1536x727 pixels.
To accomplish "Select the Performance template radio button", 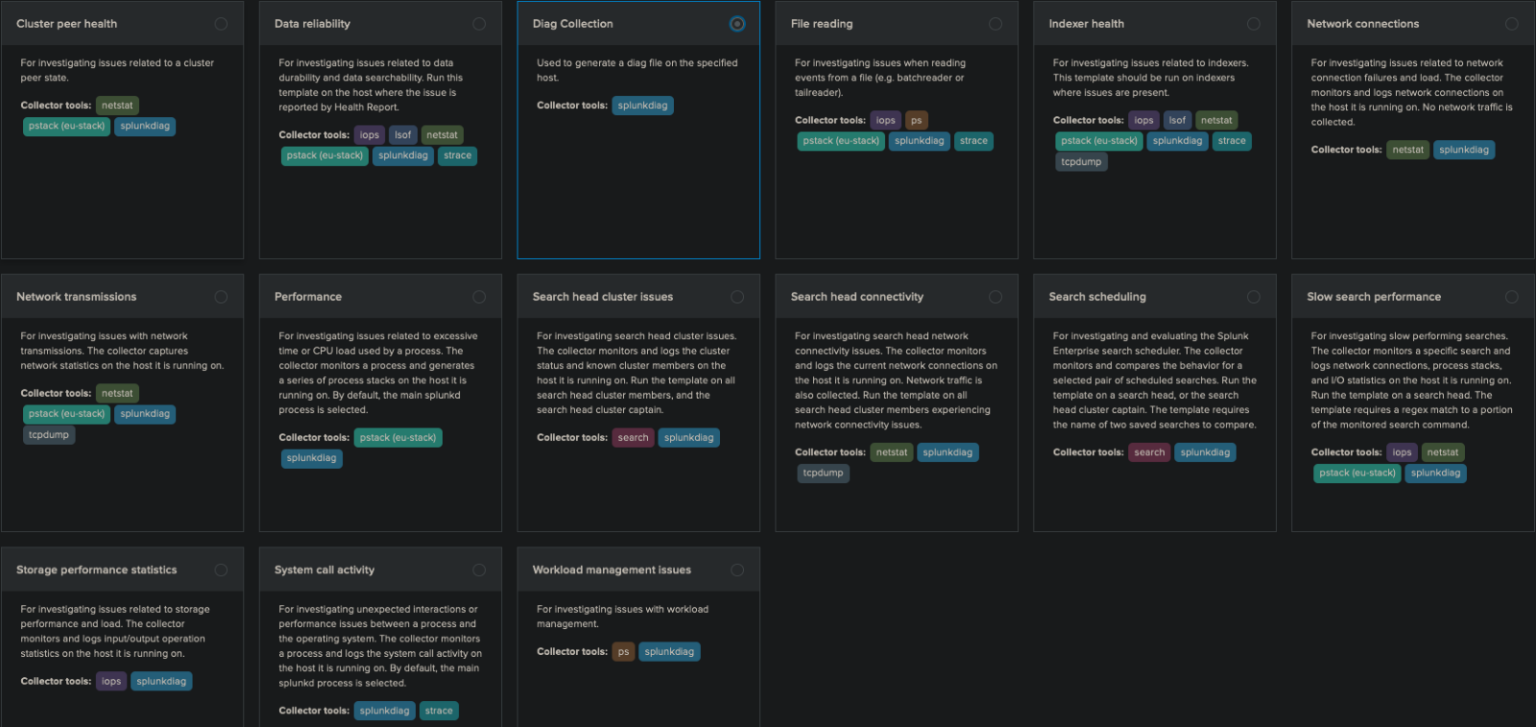I will pos(479,296).
